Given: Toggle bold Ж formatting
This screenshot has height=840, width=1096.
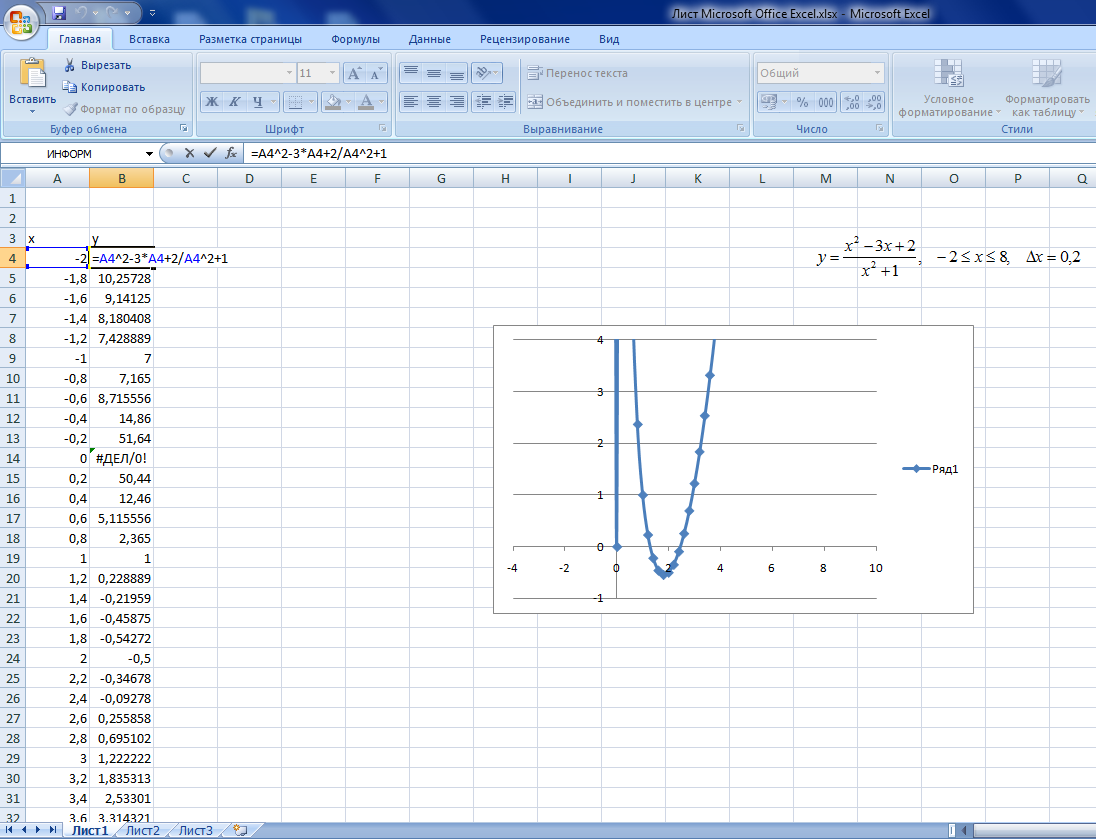Looking at the screenshot, I should [x=212, y=101].
